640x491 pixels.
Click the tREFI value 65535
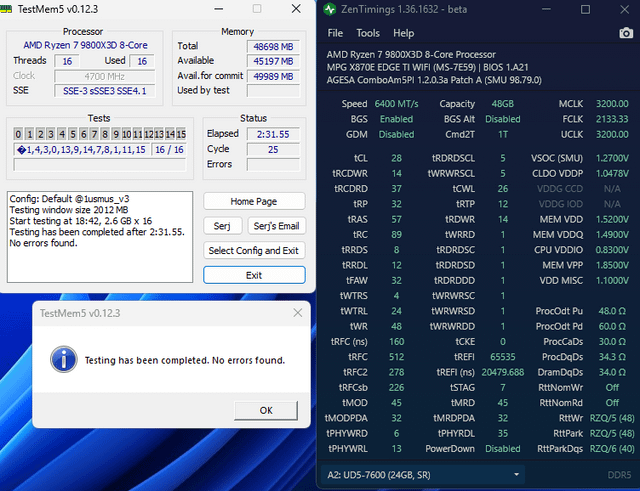pyautogui.click(x=502, y=357)
